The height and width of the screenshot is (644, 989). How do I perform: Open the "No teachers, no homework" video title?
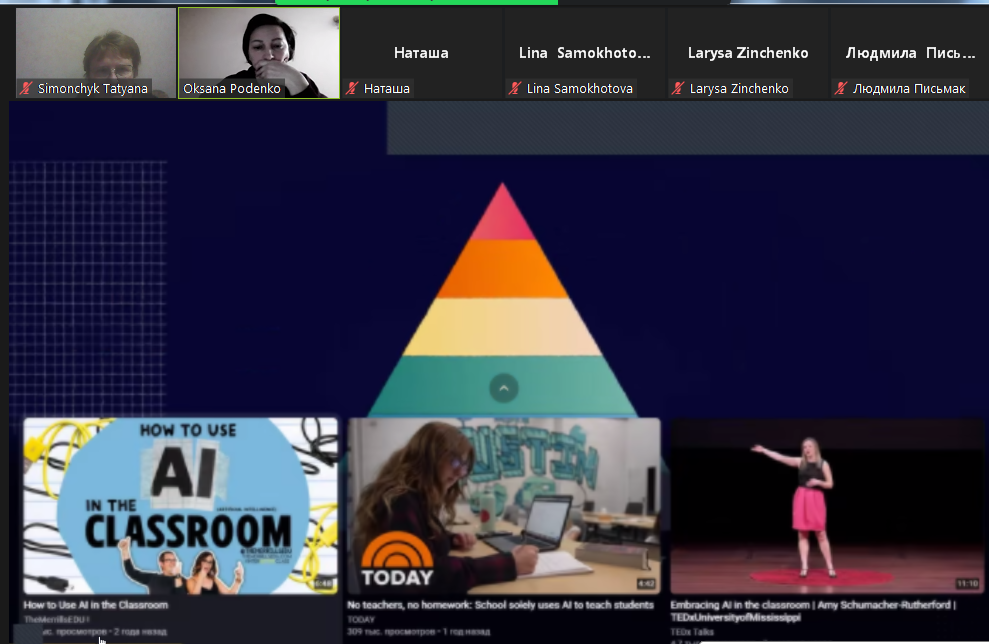tap(500, 605)
